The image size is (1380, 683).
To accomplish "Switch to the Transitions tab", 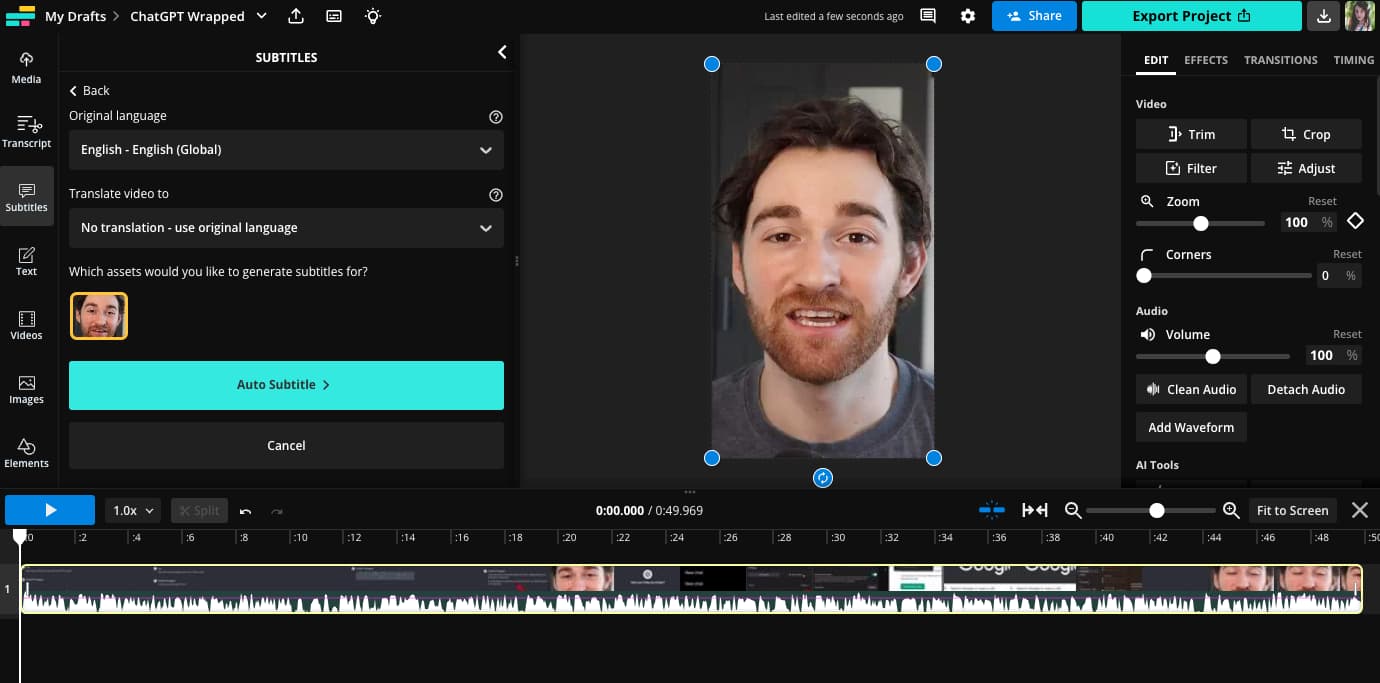I will (x=1280, y=60).
